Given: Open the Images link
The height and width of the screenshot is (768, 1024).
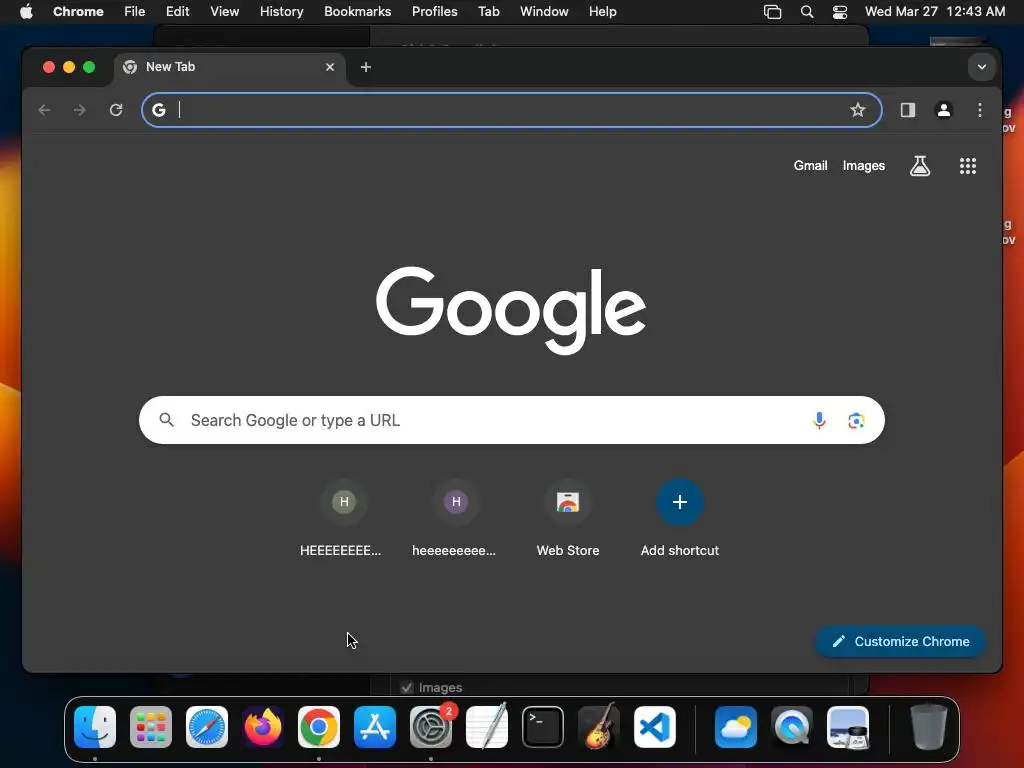Looking at the screenshot, I should point(863,166).
